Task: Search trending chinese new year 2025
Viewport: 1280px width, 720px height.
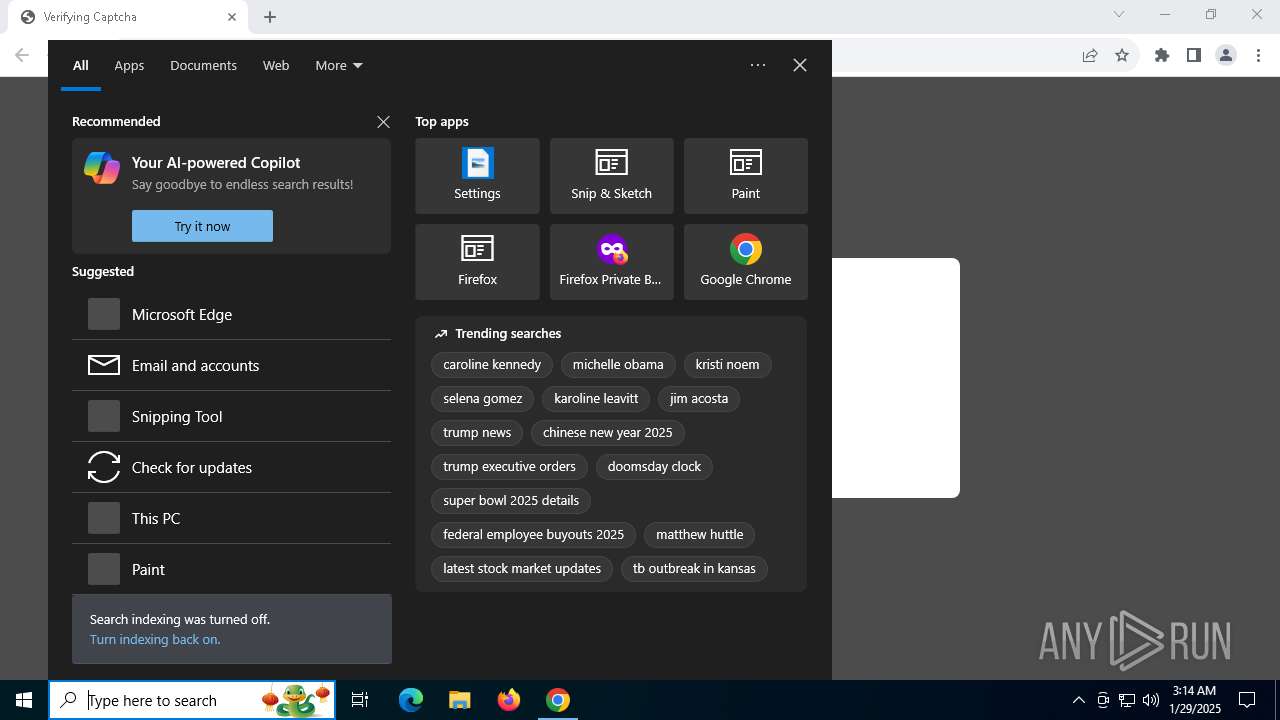Action: pos(608,433)
